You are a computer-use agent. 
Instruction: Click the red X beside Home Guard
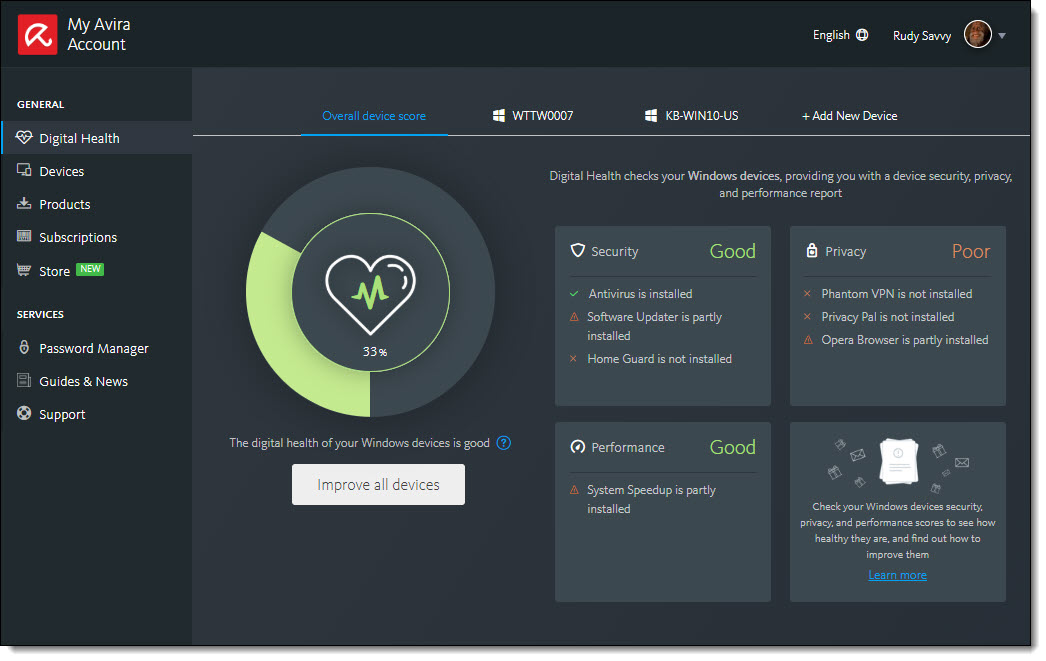click(x=573, y=359)
